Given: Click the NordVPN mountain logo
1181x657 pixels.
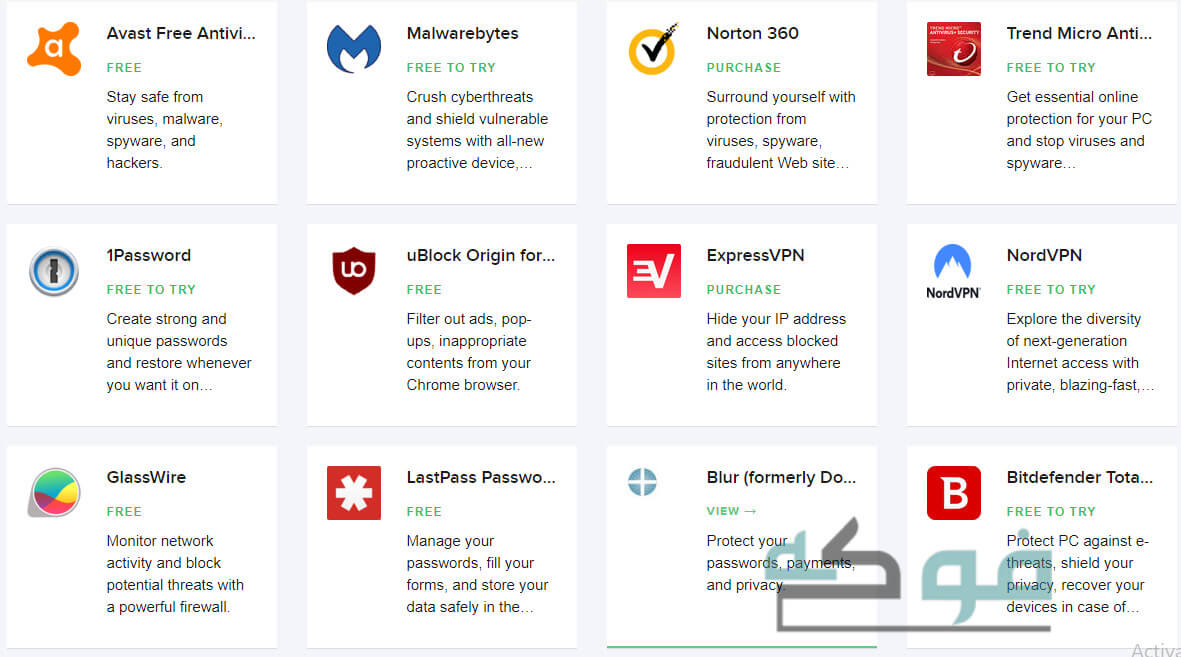Looking at the screenshot, I should pos(953,271).
